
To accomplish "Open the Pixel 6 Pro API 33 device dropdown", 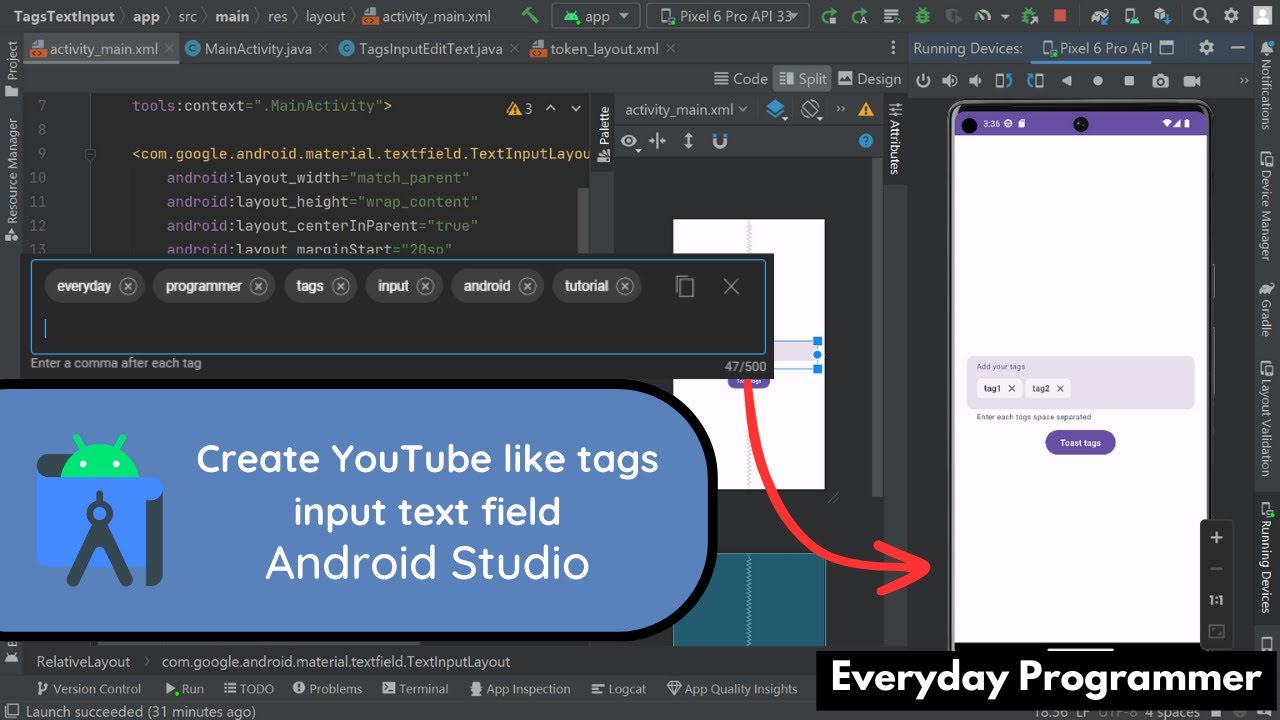I will [x=728, y=16].
